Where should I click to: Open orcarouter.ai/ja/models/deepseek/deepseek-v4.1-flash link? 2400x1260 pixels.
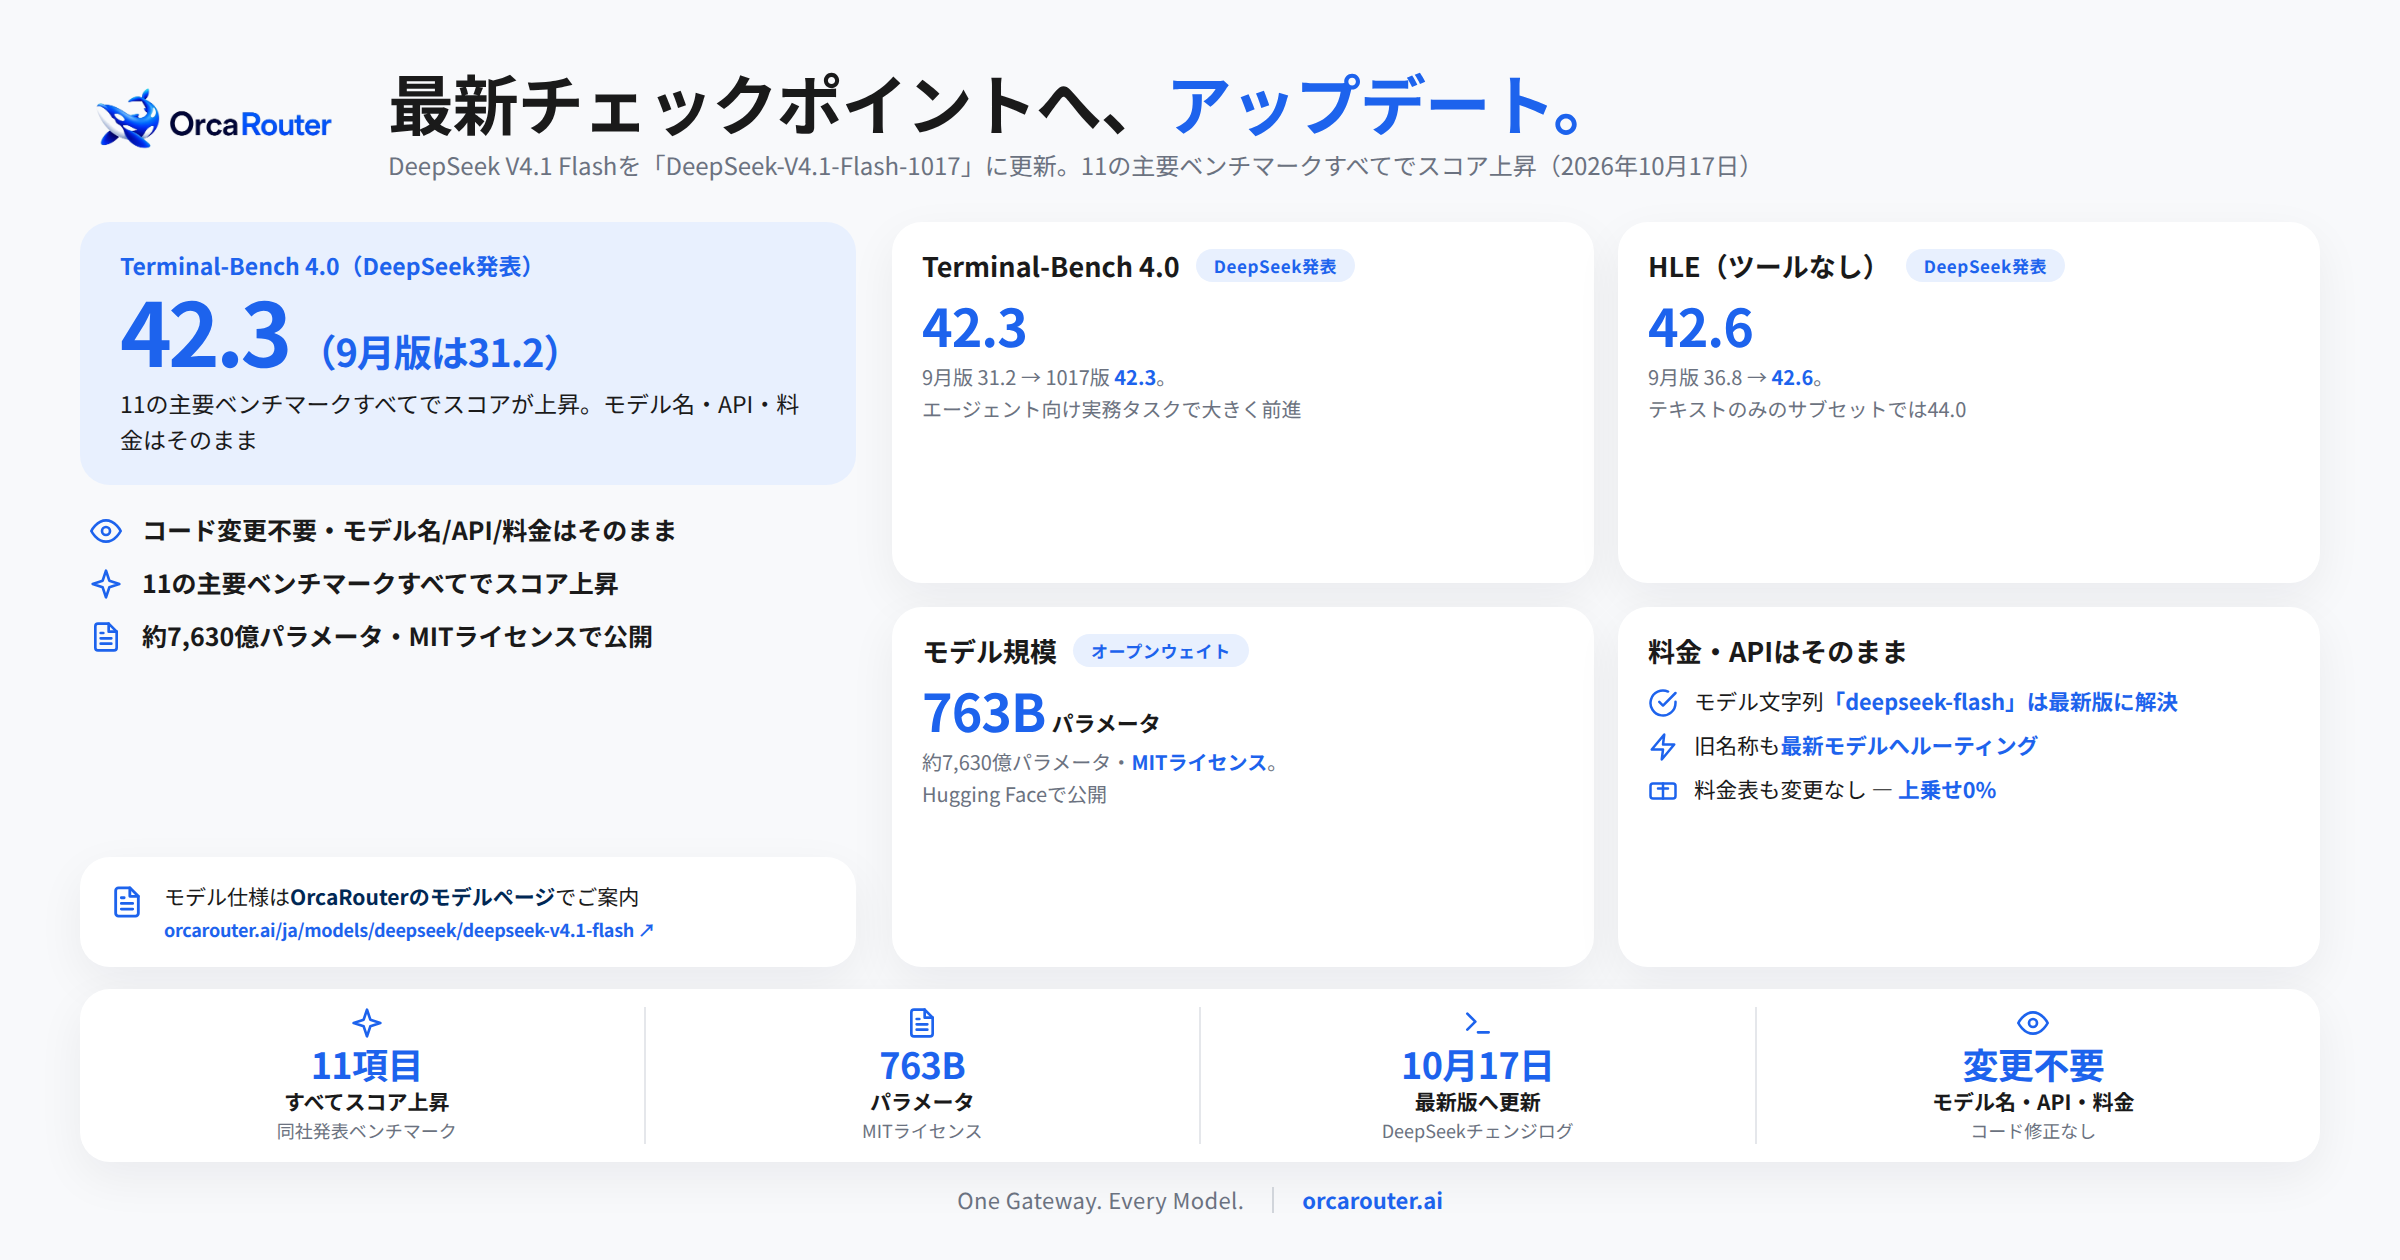click(409, 931)
